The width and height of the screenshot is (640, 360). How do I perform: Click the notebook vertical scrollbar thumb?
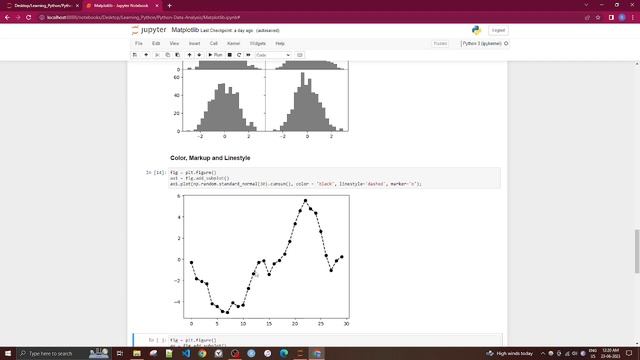click(x=637, y=251)
